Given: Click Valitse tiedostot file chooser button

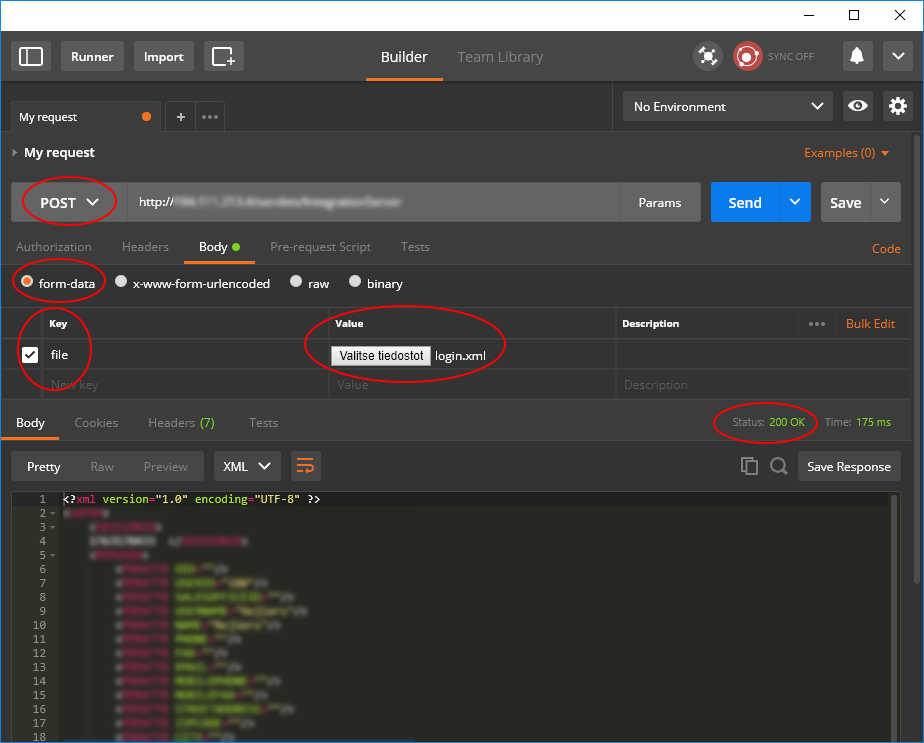Looking at the screenshot, I should [381, 356].
